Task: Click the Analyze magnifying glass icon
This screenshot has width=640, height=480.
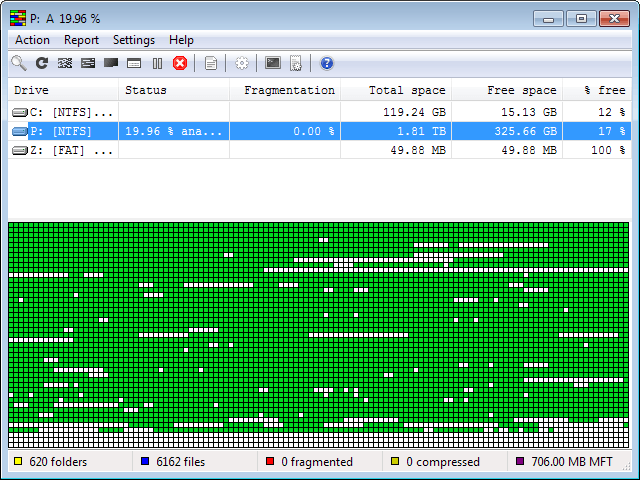Action: click(x=18, y=63)
